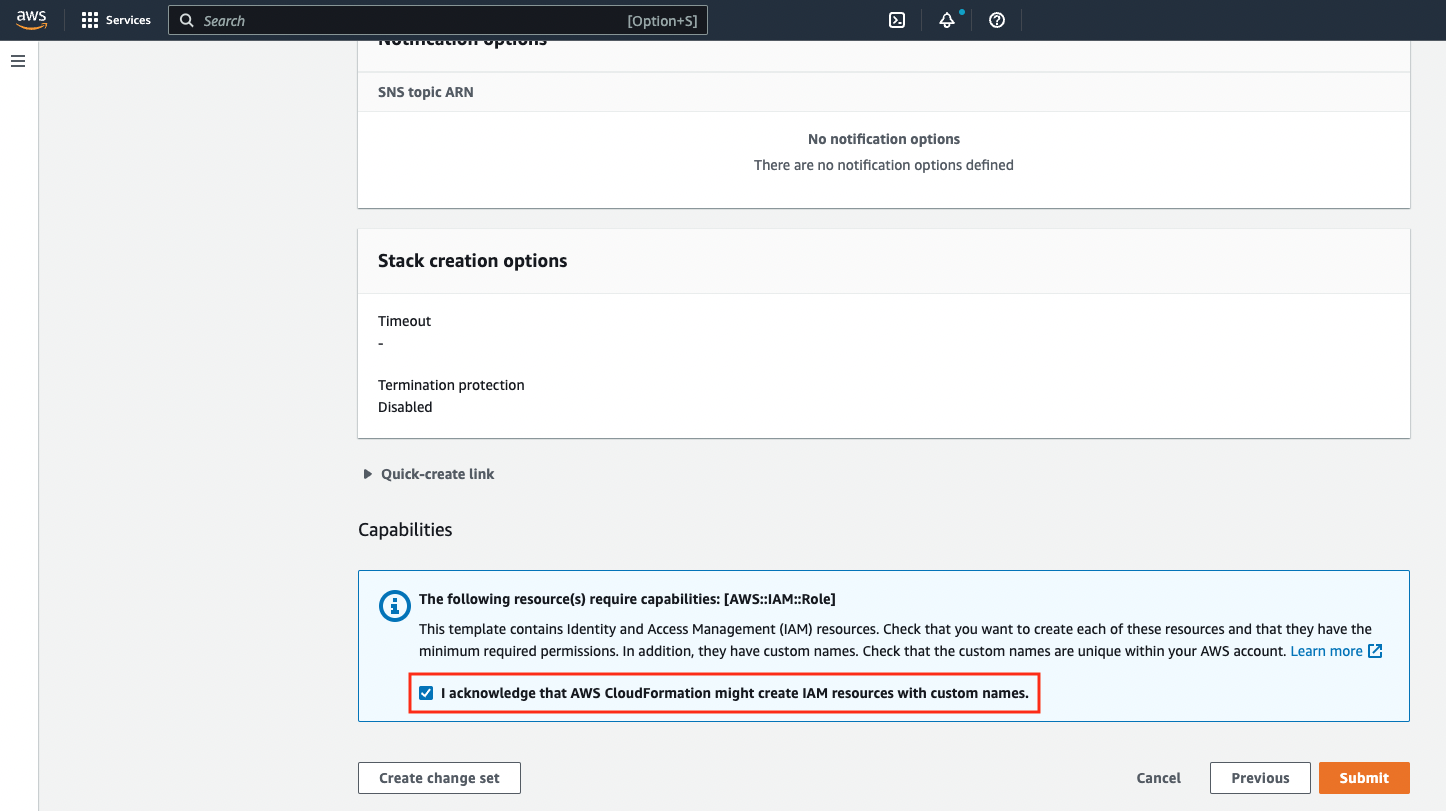
Task: Click the Stack creation options heading
Action: pos(472,261)
